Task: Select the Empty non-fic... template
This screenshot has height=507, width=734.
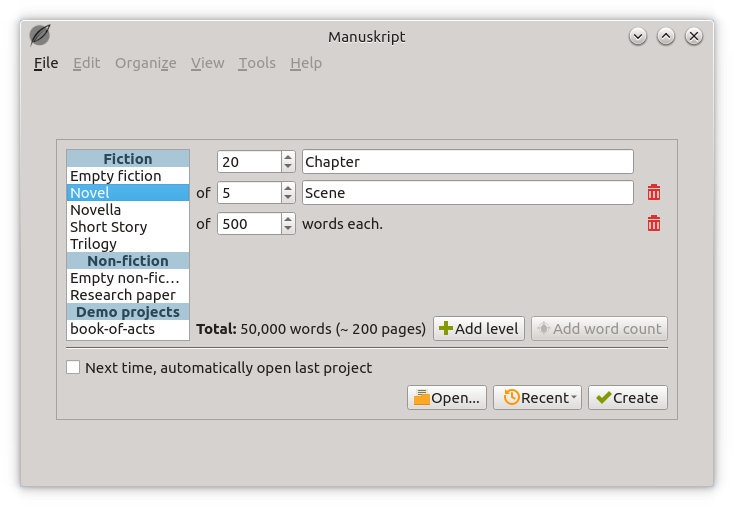Action: coord(128,278)
